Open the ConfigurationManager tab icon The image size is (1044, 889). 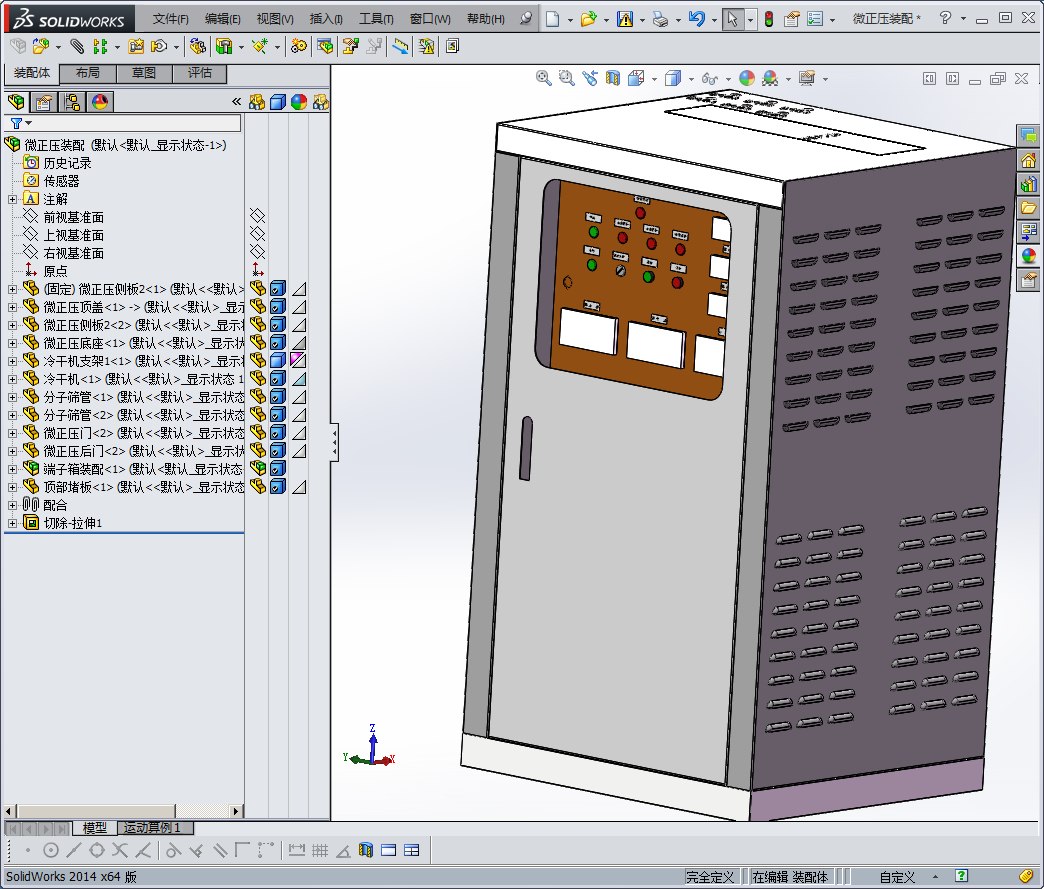[72, 102]
